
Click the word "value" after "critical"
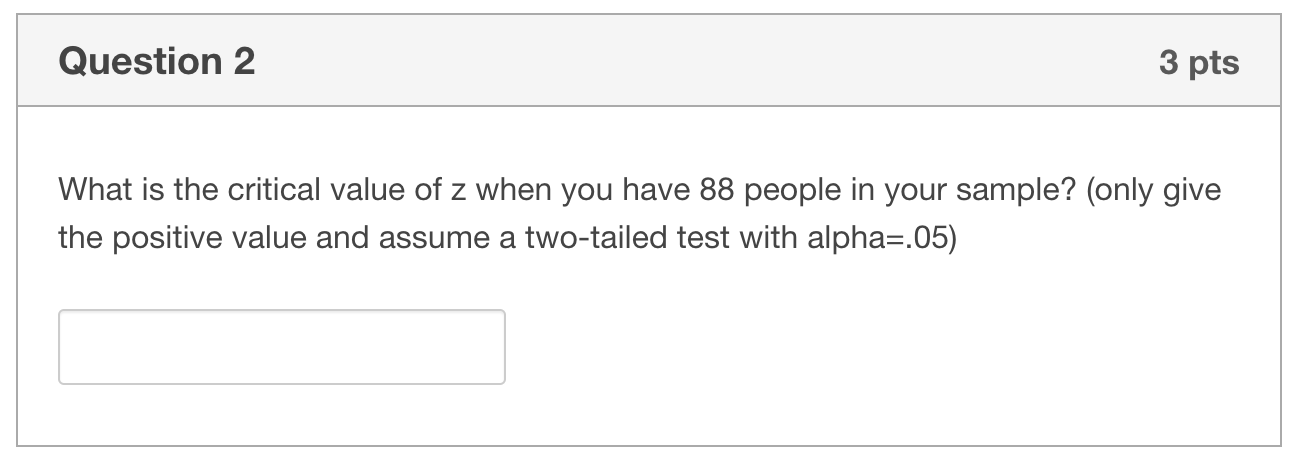pos(335,190)
